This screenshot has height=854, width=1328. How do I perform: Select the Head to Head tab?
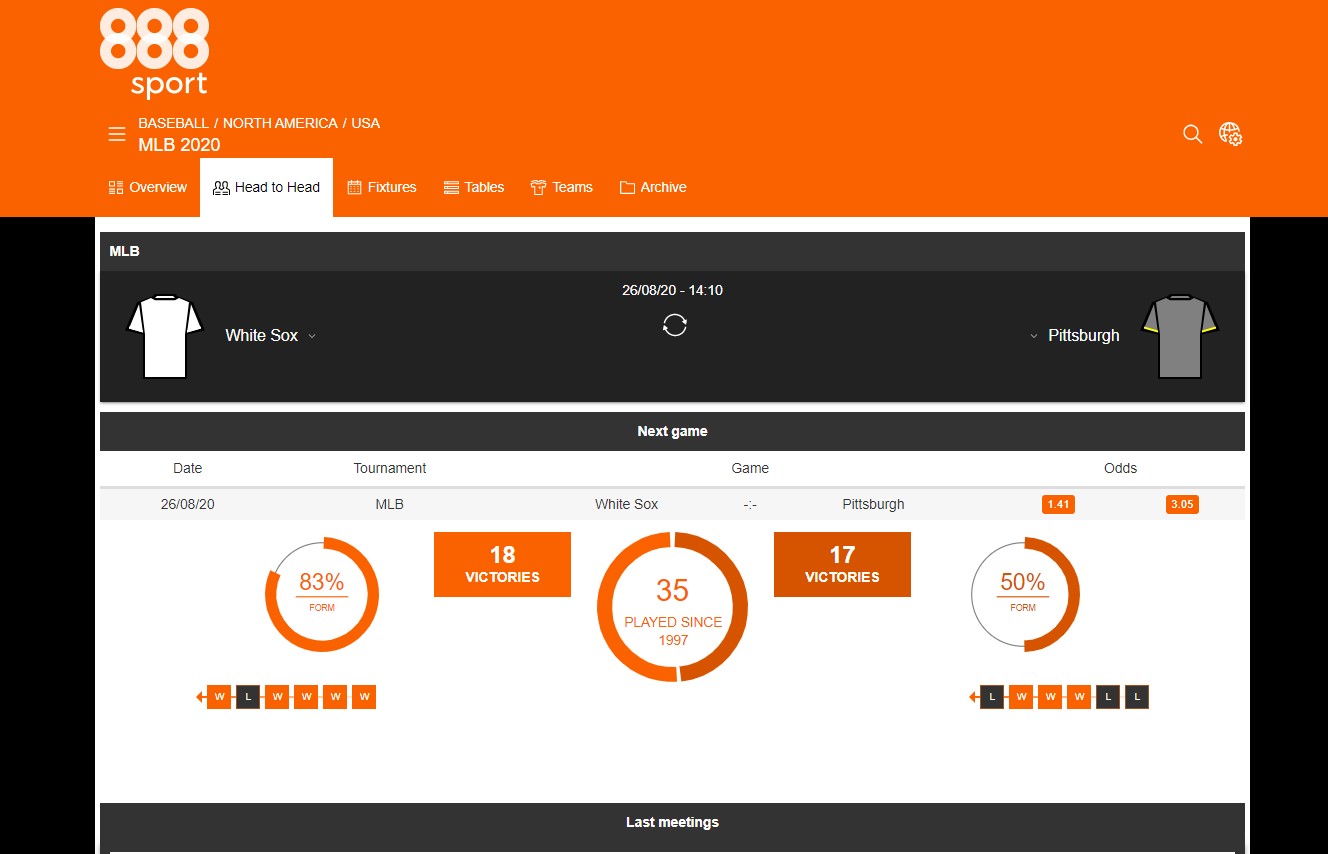pos(267,187)
